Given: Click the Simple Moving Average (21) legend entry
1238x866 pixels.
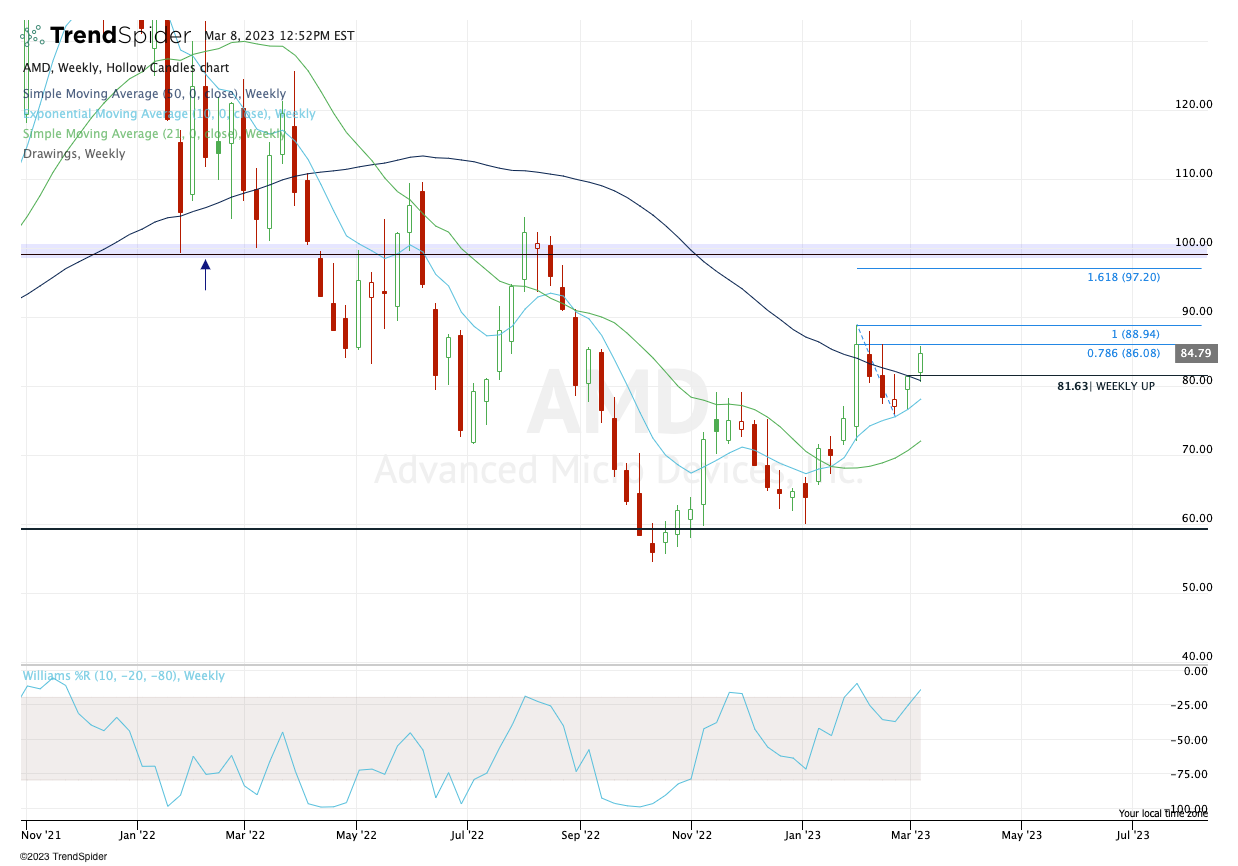Looking at the screenshot, I should click(154, 134).
